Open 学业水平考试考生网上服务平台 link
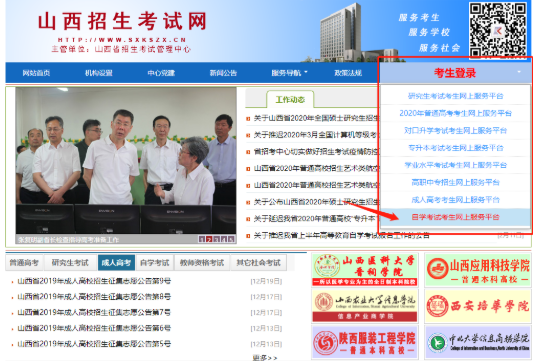 (455, 165)
